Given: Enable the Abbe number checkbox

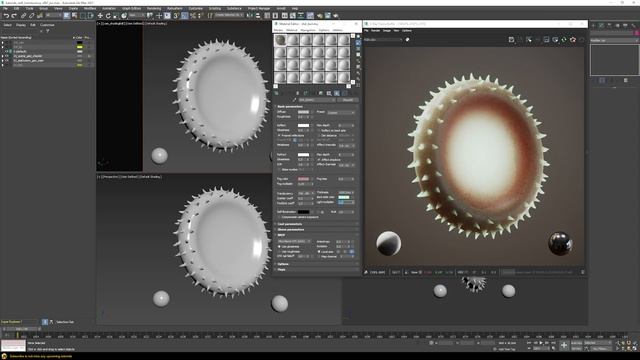Looking at the screenshot, I should pyautogui.click(x=279, y=169).
